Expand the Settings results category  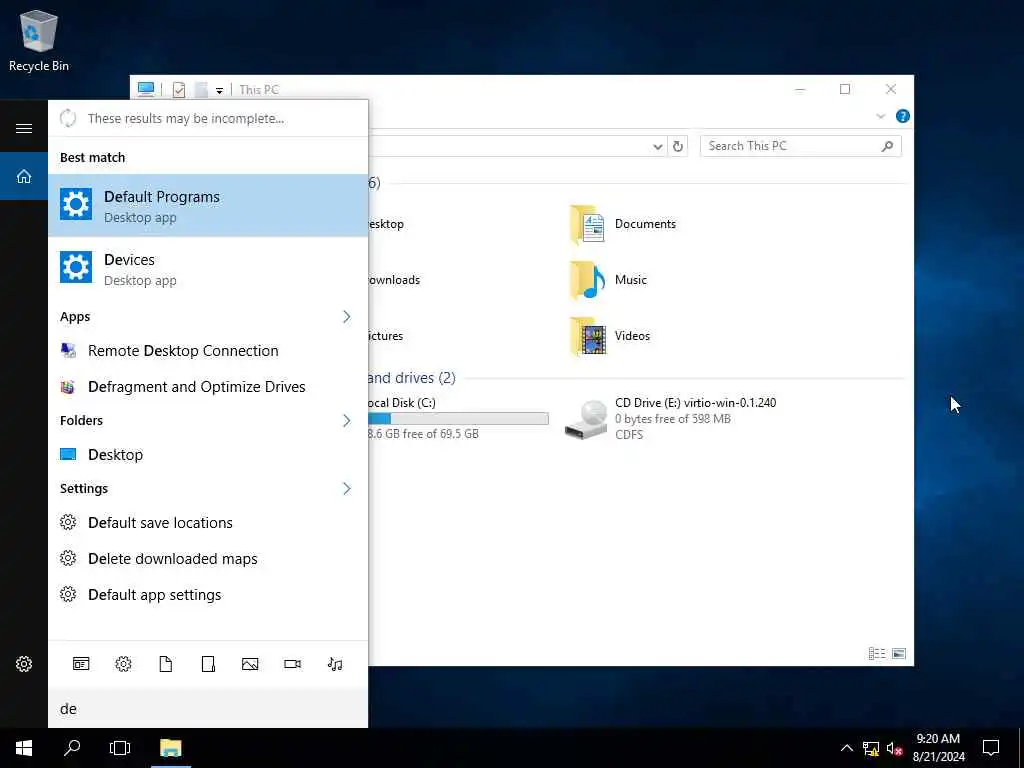(346, 488)
